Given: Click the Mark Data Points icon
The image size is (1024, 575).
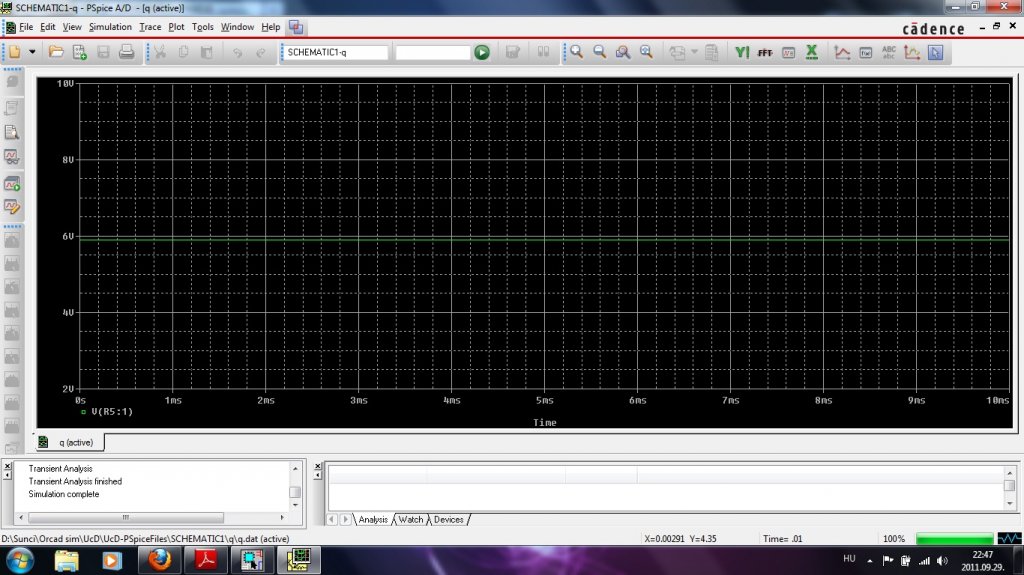Looking at the screenshot, I should pyautogui.click(x=912, y=52).
